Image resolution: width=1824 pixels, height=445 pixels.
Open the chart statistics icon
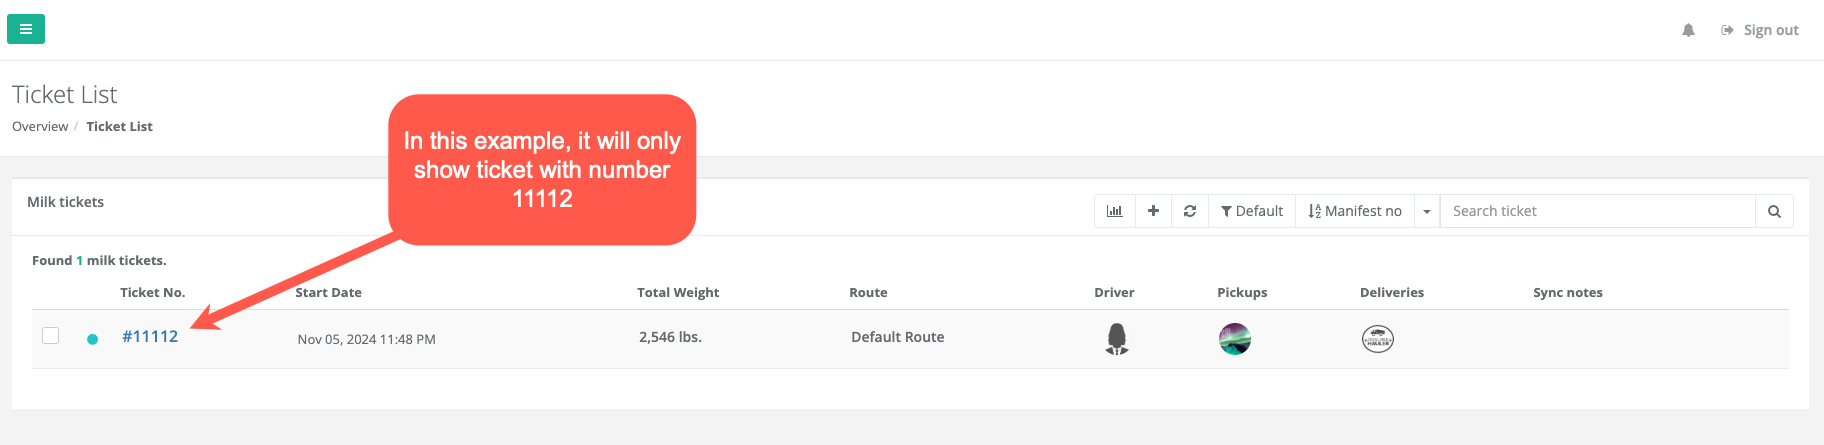click(1115, 211)
